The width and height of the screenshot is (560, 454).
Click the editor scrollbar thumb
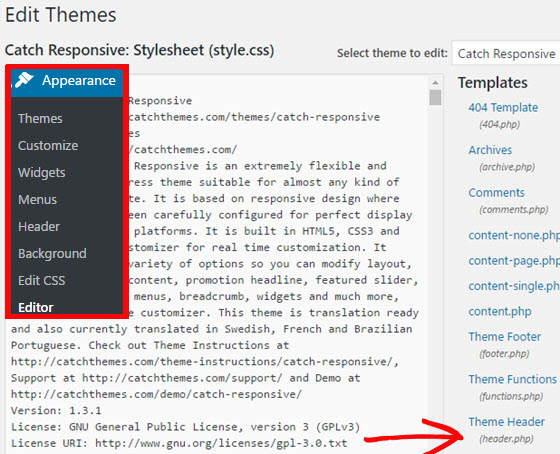click(x=435, y=98)
